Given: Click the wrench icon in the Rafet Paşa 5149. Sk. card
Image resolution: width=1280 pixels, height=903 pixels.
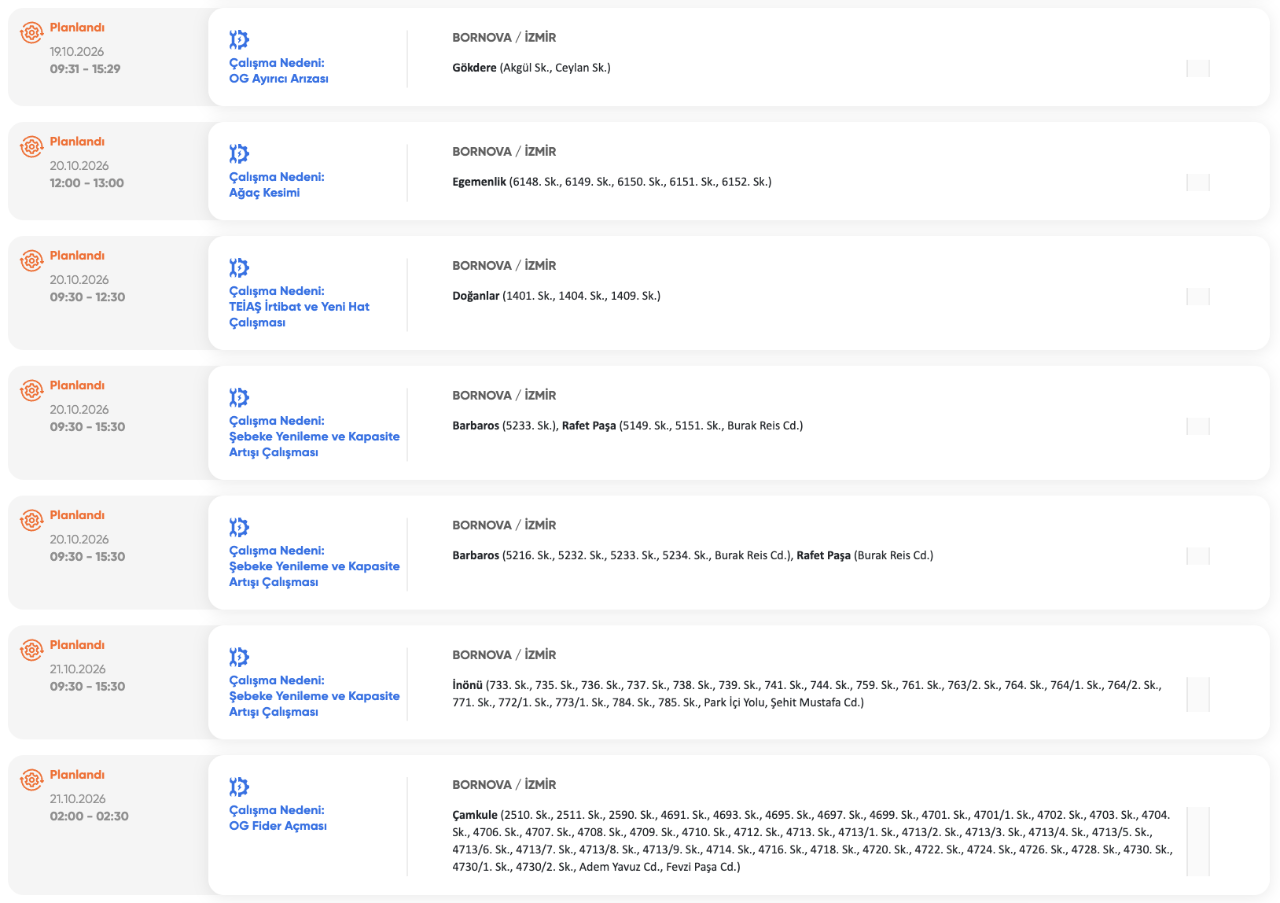Looking at the screenshot, I should coord(239,397).
